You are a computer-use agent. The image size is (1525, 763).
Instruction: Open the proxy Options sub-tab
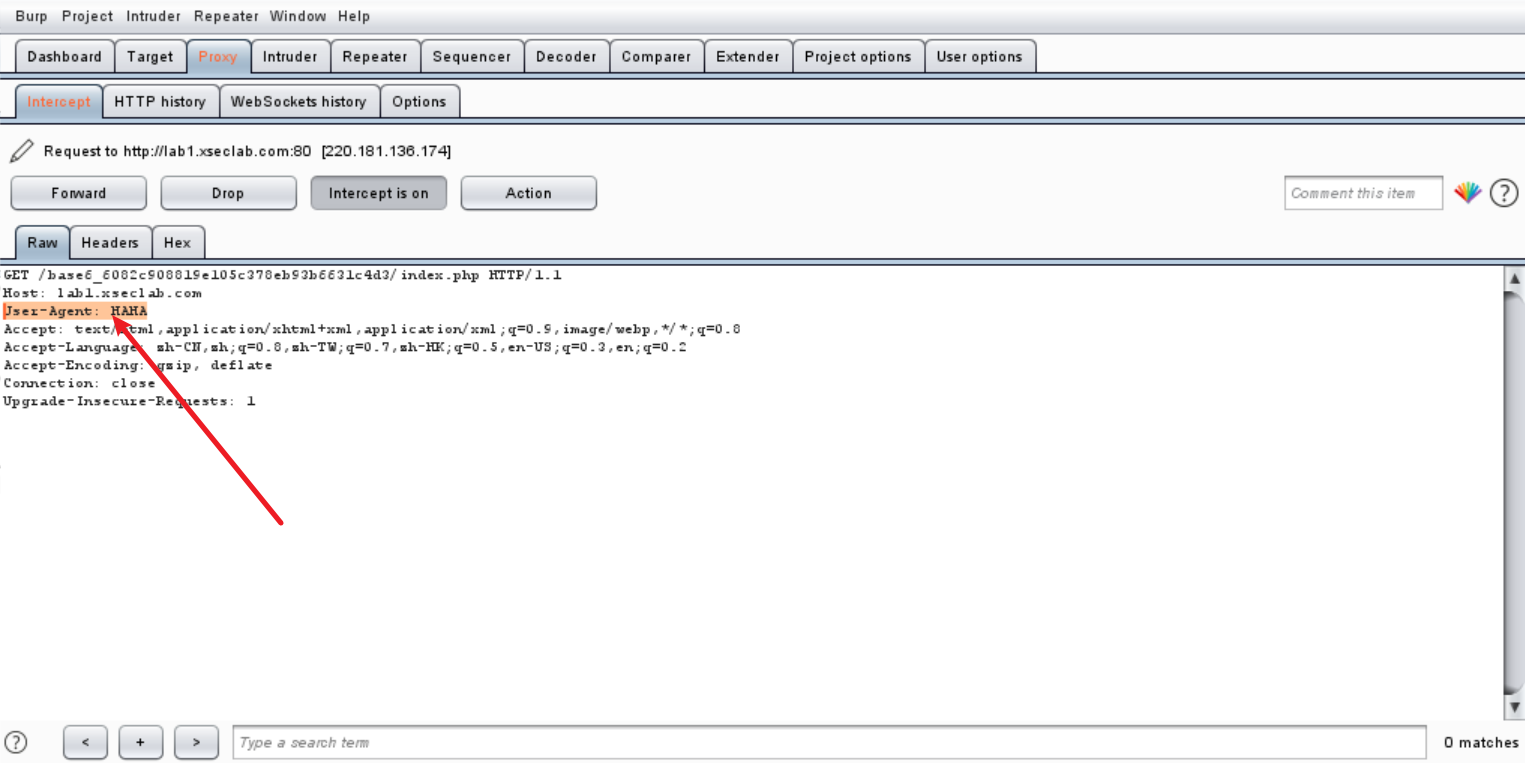pos(419,102)
